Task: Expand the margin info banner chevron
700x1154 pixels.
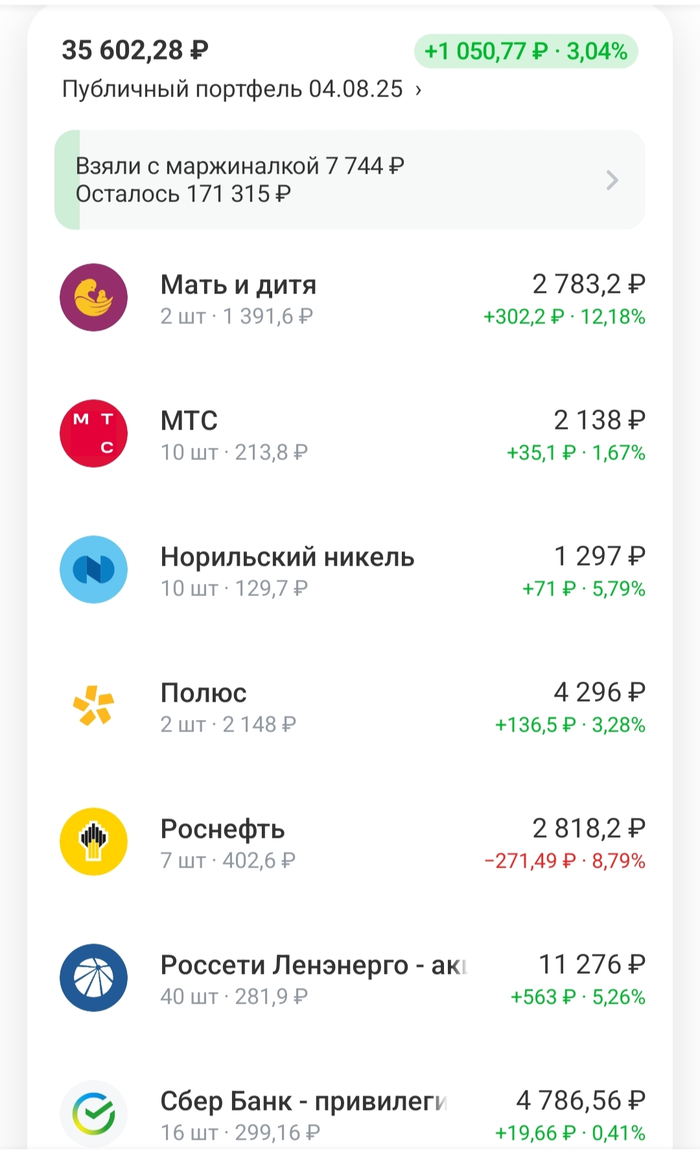Action: 612,180
